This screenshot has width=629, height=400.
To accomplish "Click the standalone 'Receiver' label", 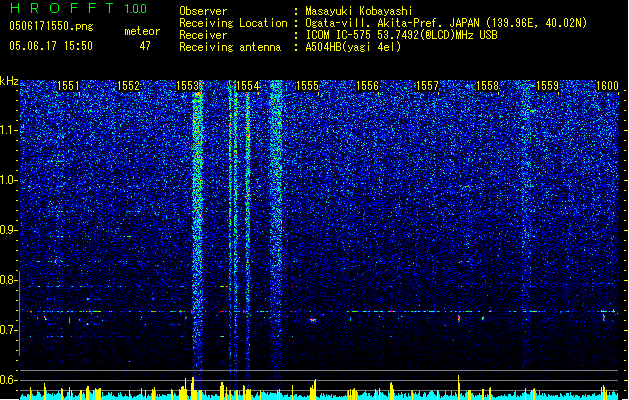I will (203, 35).
